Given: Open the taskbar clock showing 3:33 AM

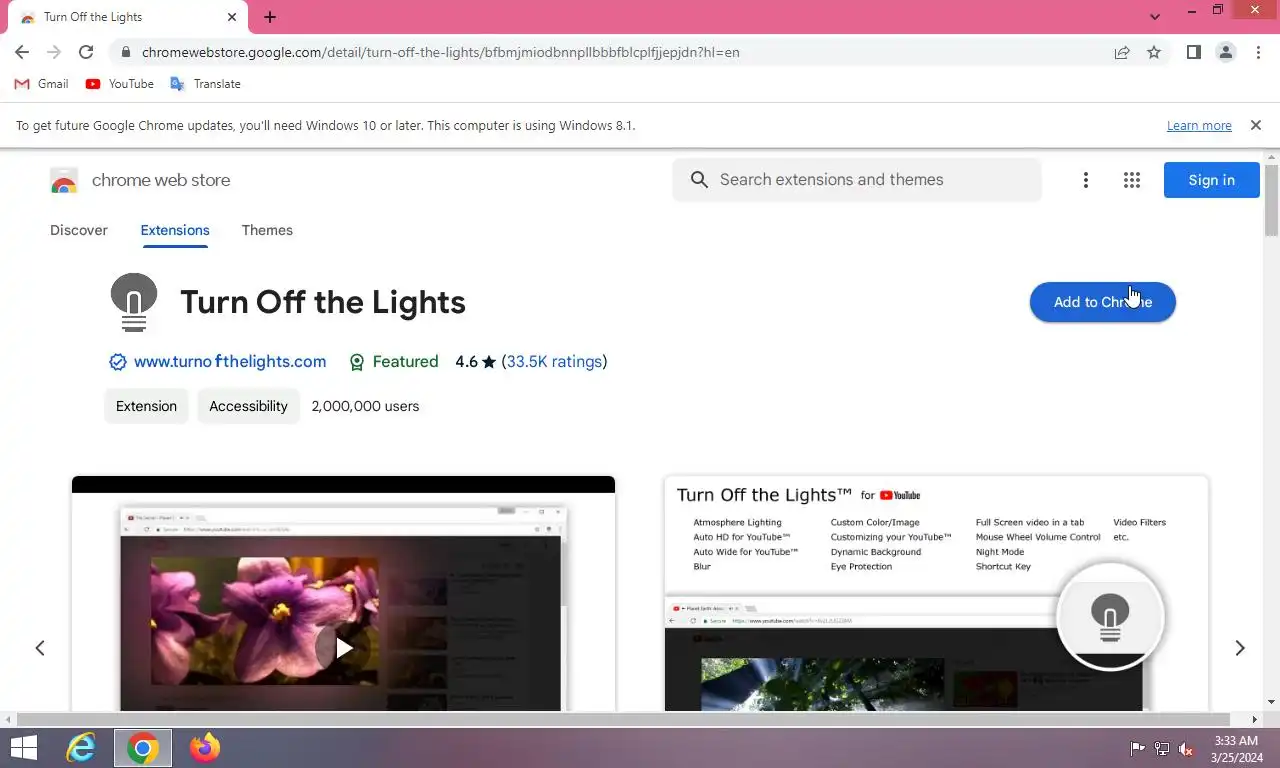Looking at the screenshot, I should [1235, 749].
